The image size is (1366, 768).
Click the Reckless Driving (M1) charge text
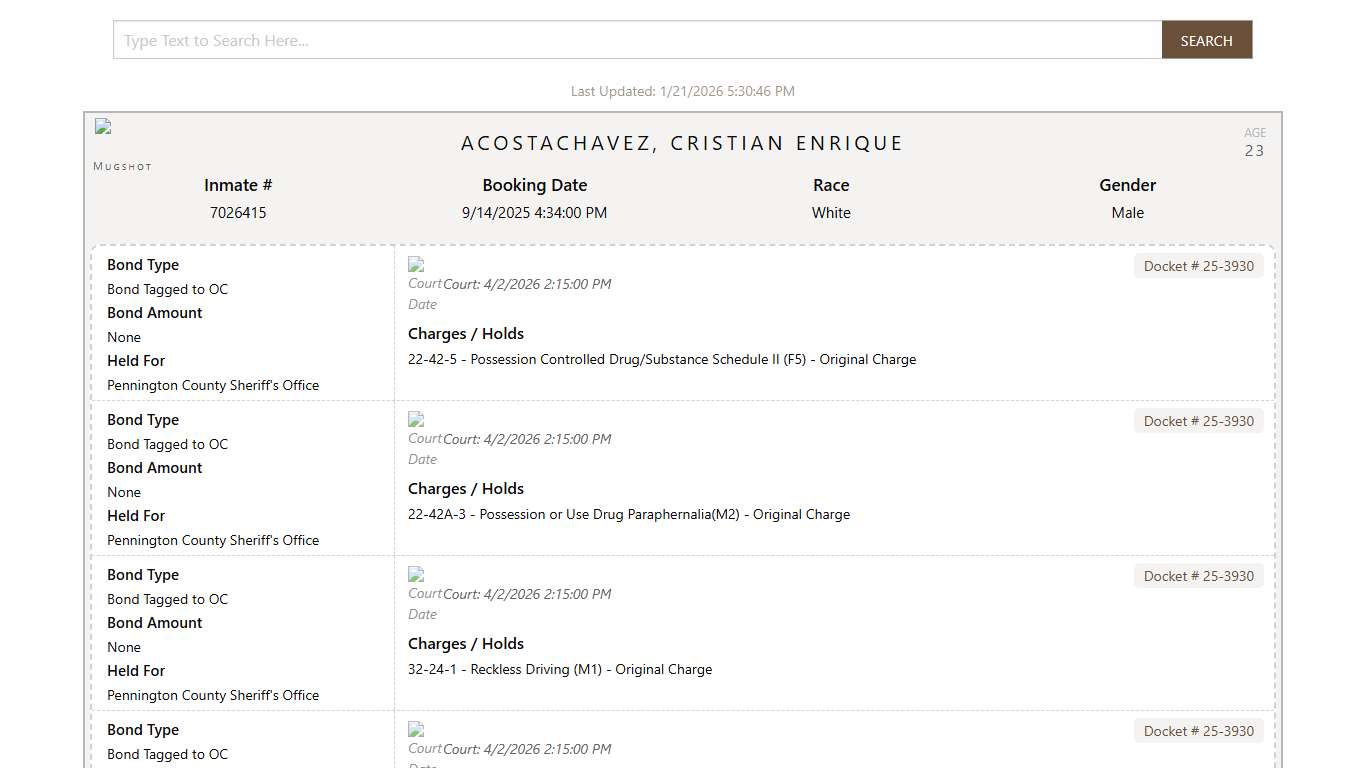(x=559, y=670)
